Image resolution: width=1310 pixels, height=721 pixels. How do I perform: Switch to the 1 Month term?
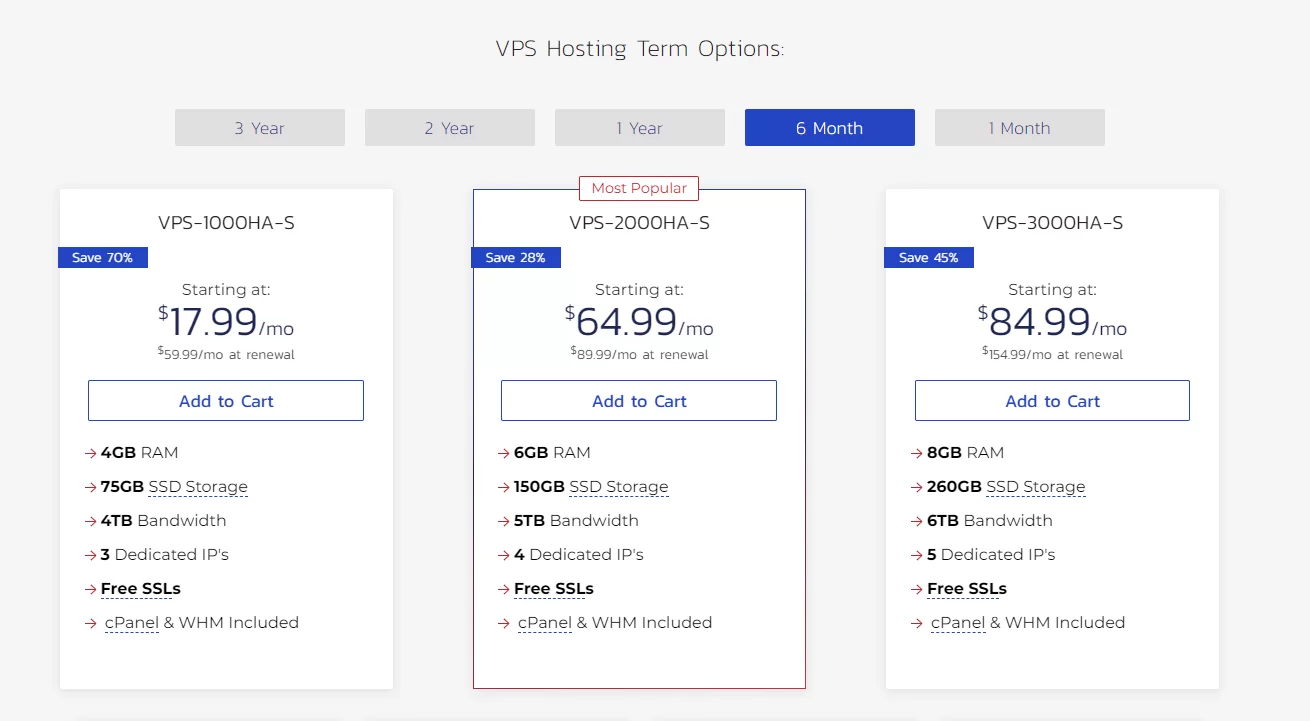click(1019, 127)
